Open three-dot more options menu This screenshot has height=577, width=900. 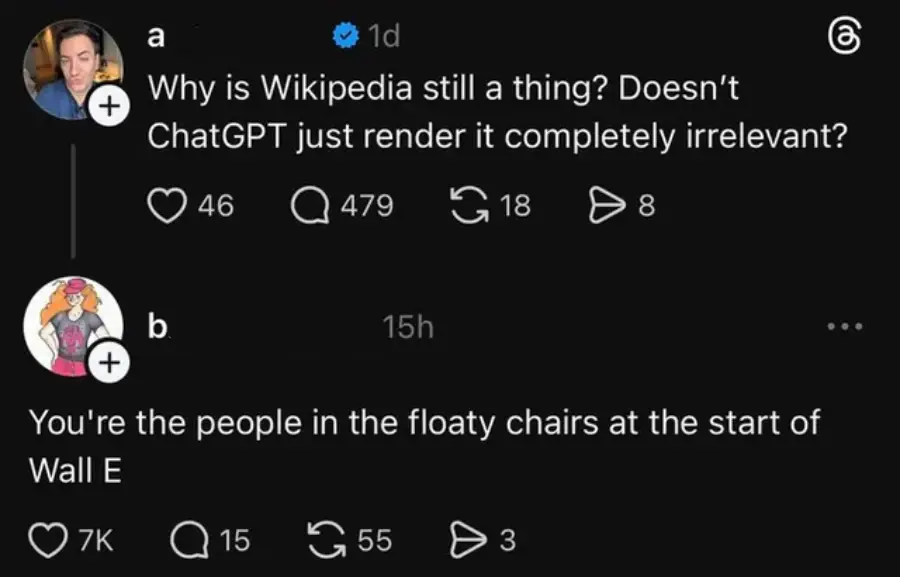click(x=842, y=326)
